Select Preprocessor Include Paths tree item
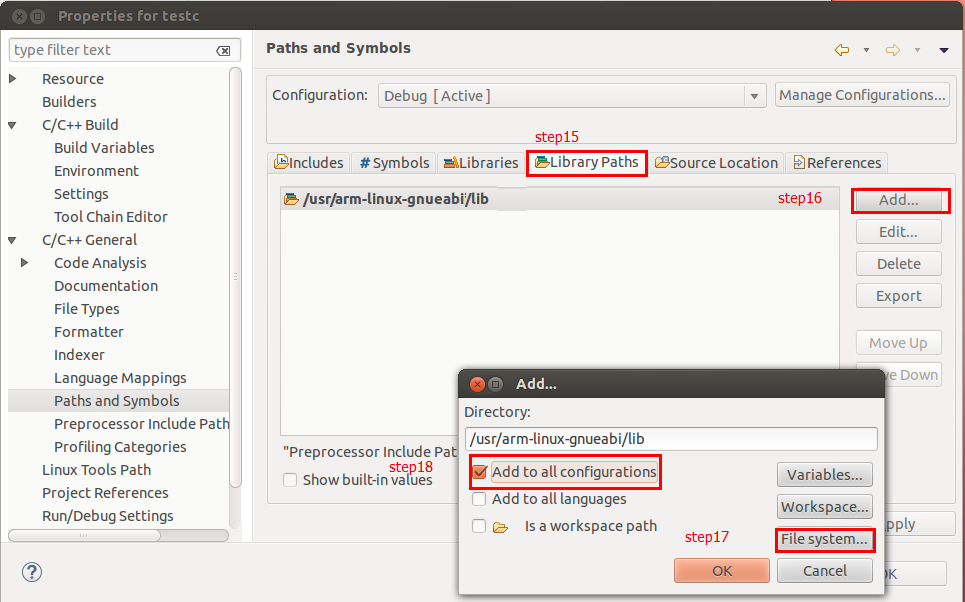The width and height of the screenshot is (965, 602). click(x=141, y=424)
